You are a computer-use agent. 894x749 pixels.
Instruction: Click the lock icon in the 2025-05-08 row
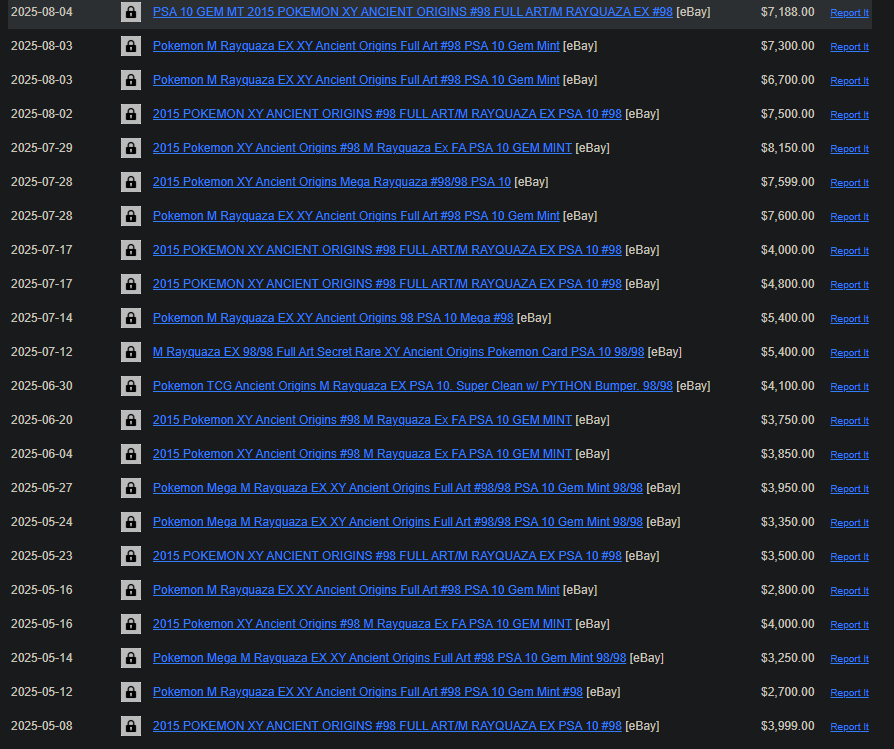[131, 726]
